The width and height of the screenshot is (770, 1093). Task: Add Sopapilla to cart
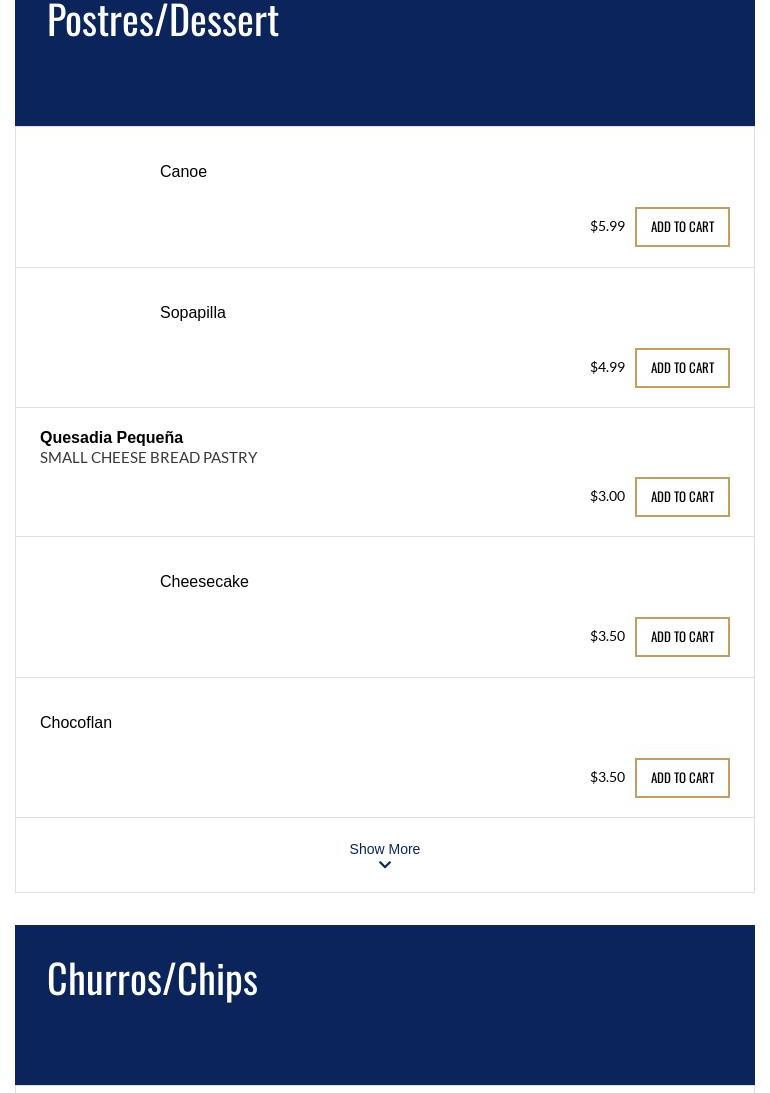[x=682, y=368]
